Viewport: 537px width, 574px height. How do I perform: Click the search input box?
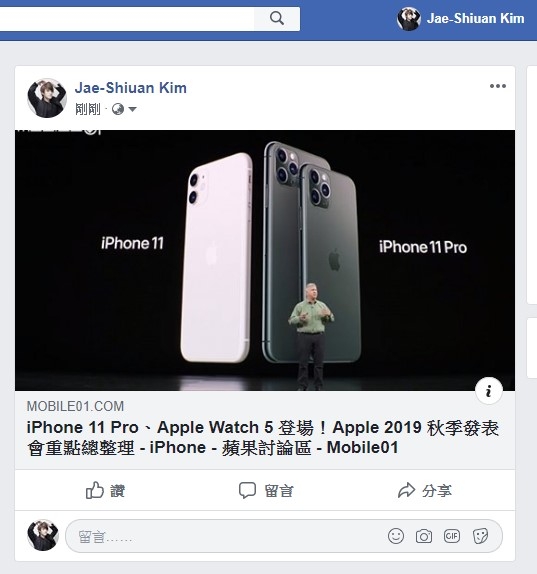click(x=127, y=18)
